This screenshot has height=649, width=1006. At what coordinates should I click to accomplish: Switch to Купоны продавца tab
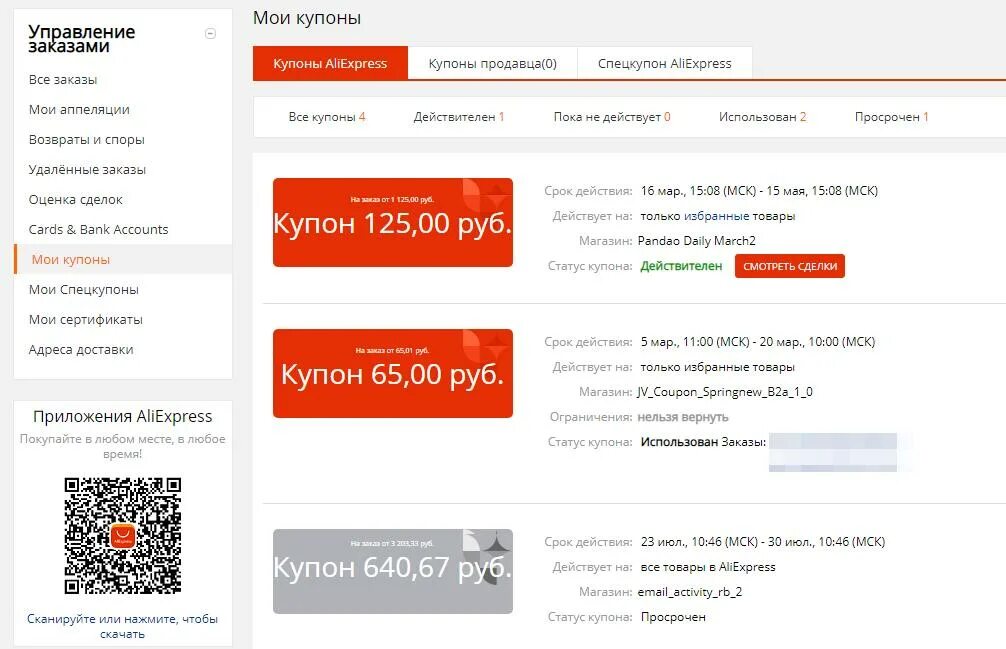click(492, 63)
